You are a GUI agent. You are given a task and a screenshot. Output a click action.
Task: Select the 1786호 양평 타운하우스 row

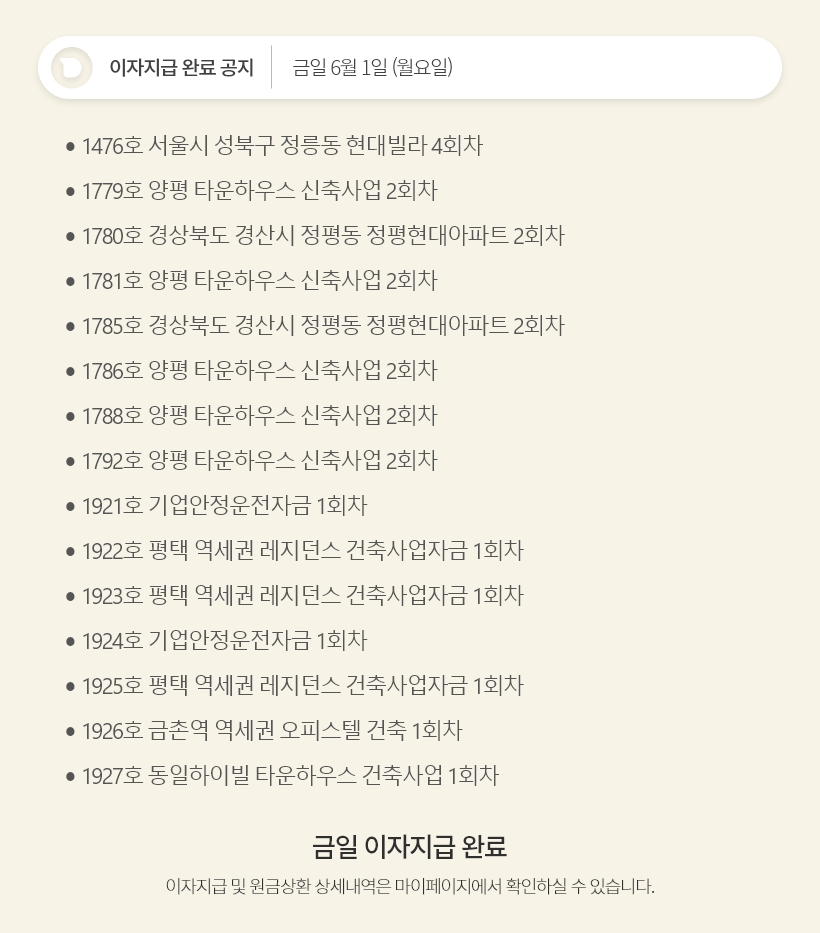pyautogui.click(x=259, y=371)
